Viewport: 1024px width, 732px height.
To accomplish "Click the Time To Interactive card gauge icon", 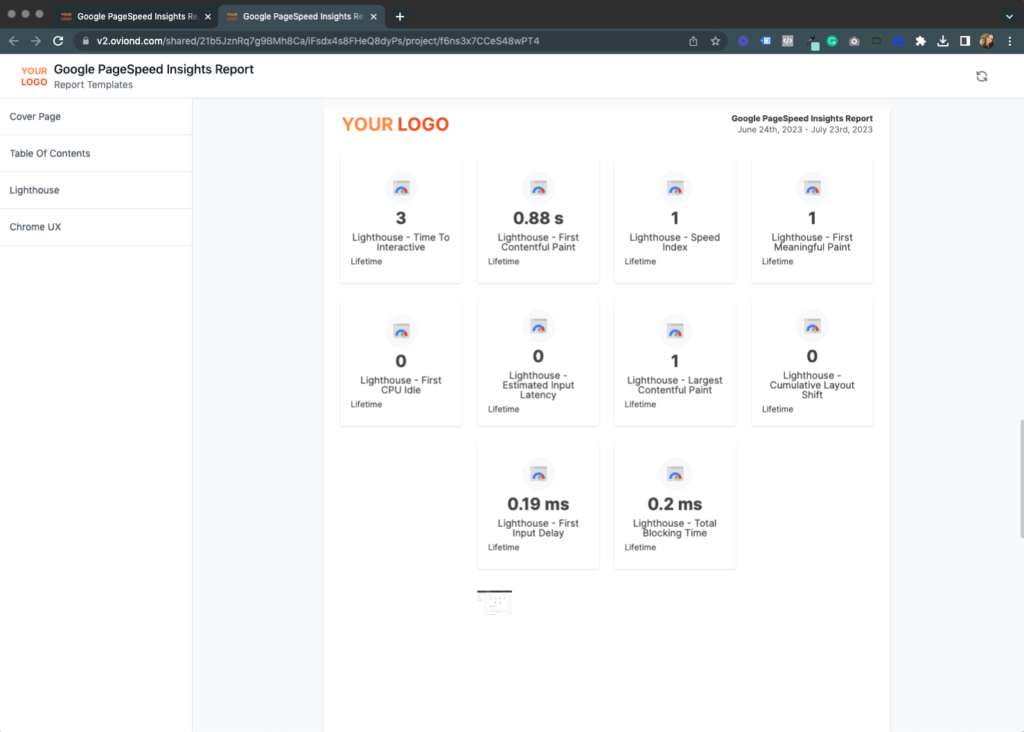I will click(401, 188).
